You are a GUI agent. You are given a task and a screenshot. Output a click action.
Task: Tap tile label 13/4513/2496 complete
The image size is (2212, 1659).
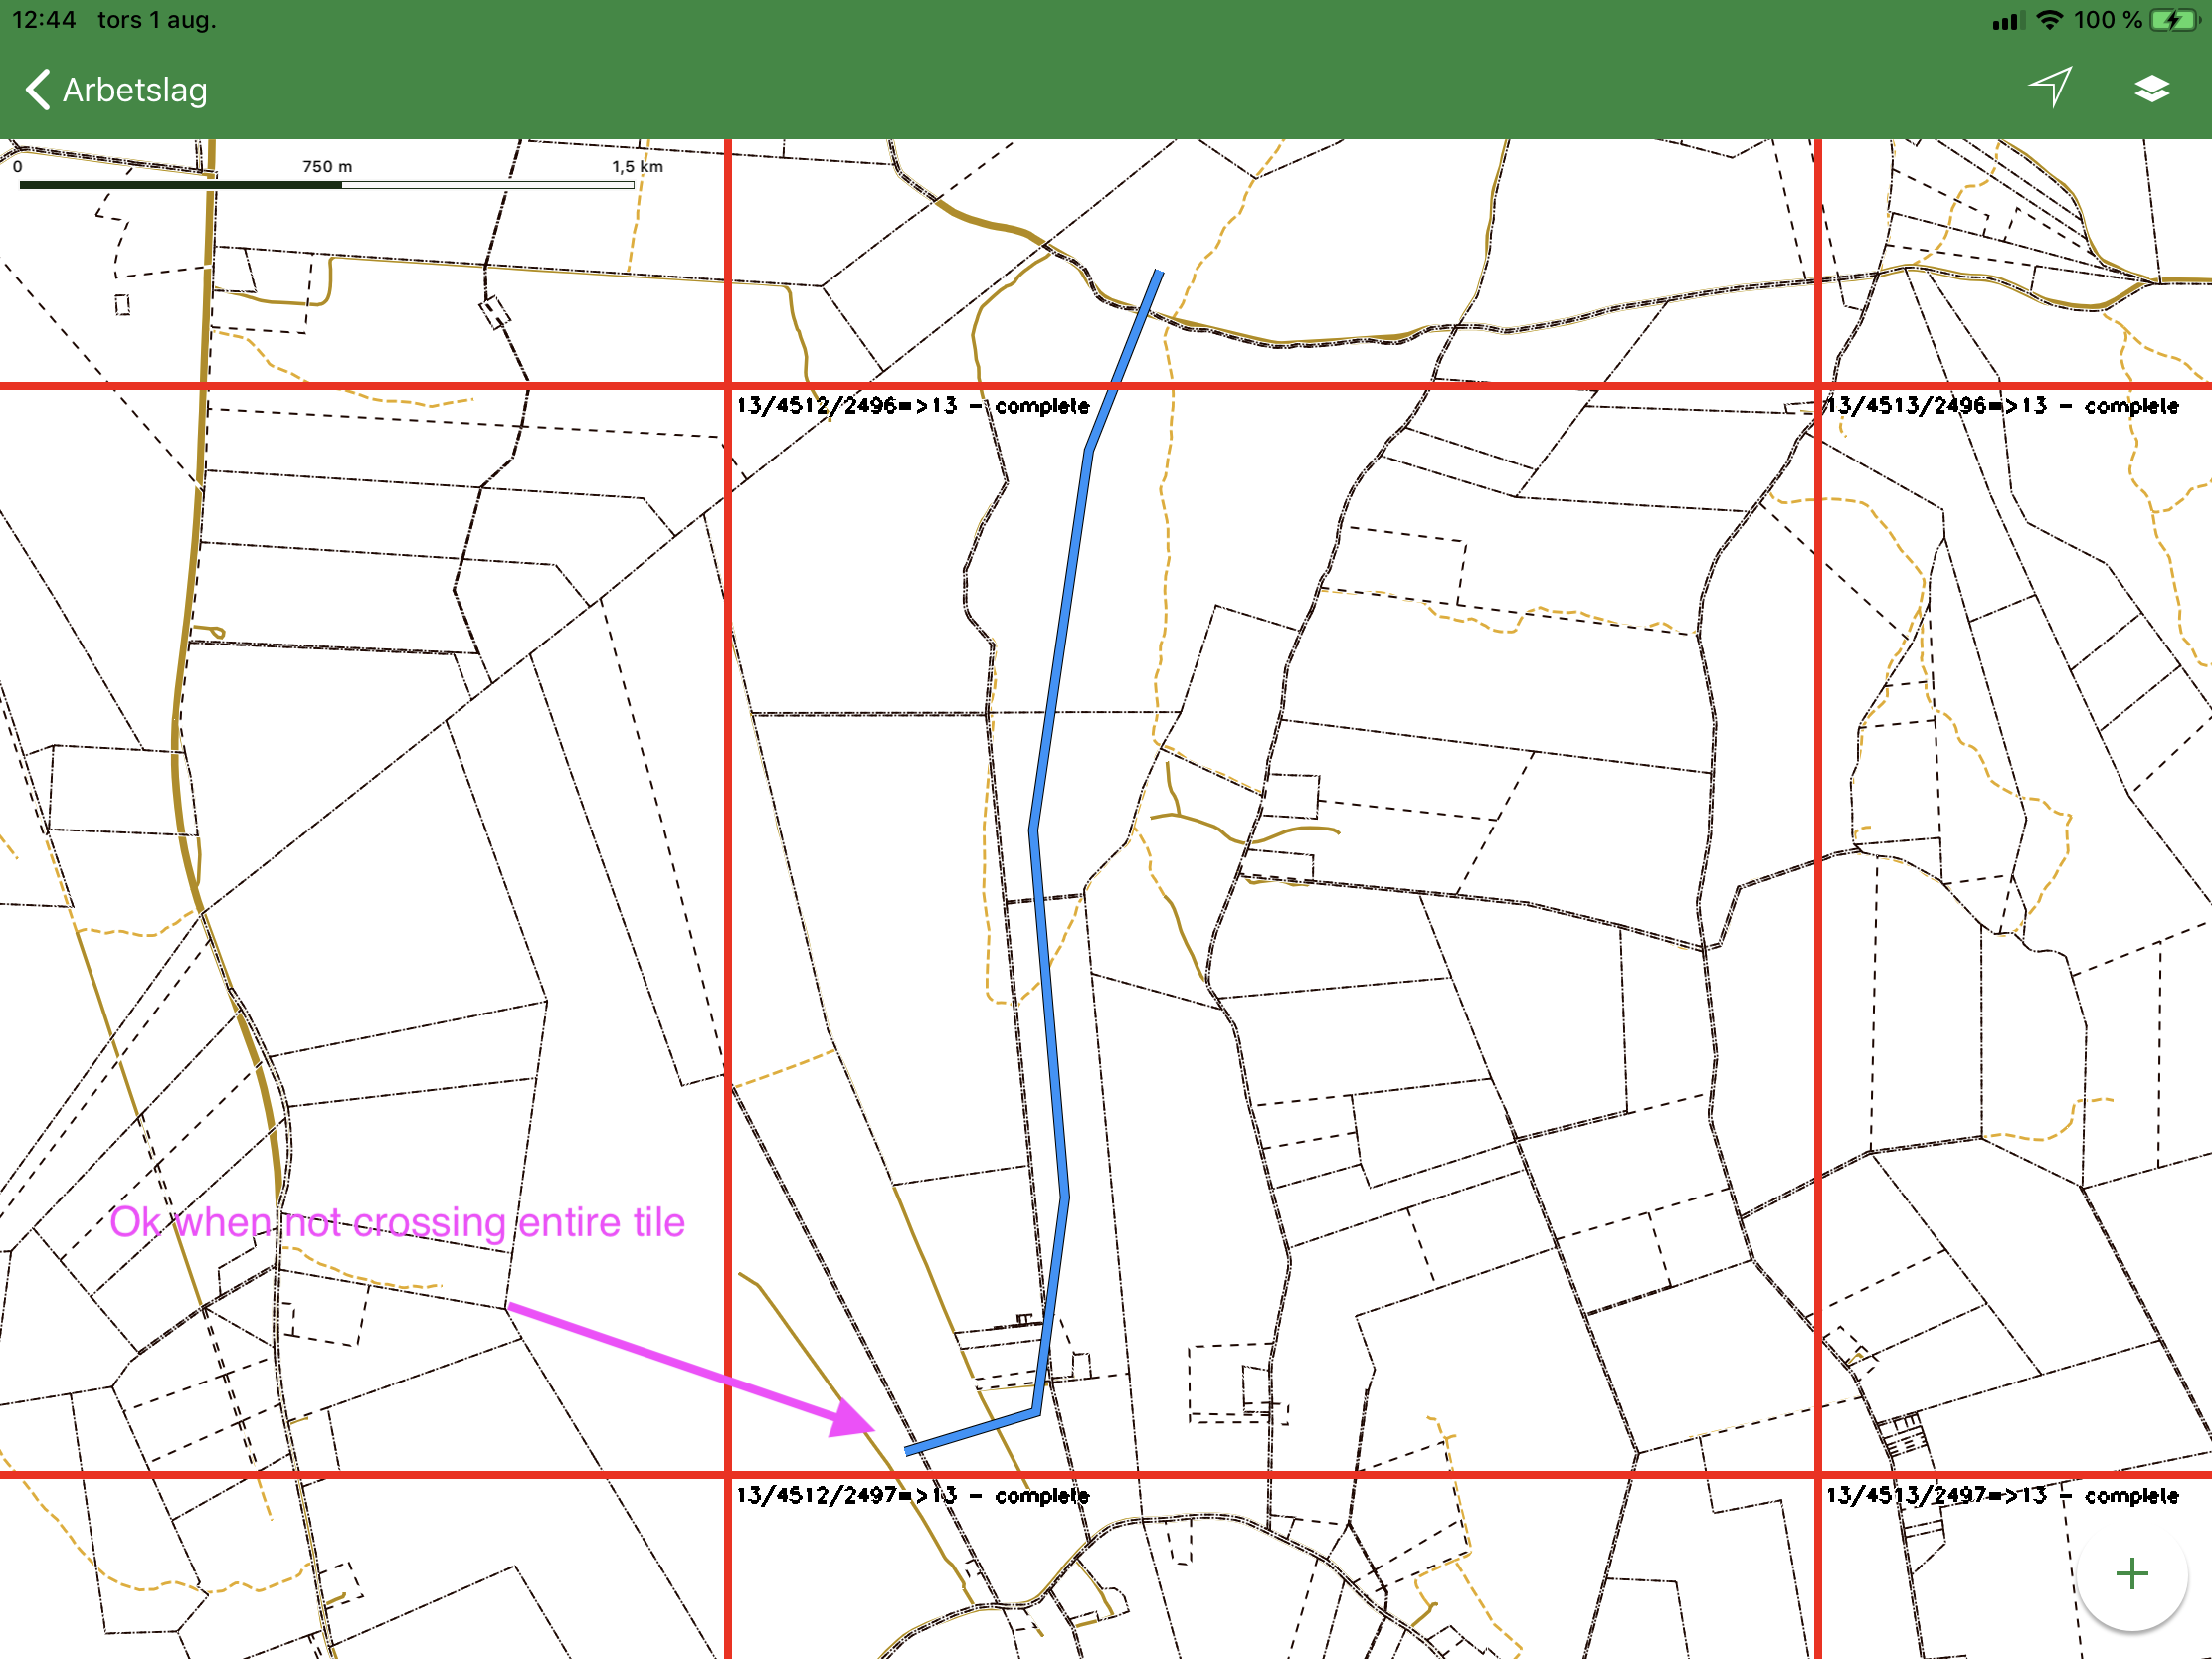[x=2002, y=406]
